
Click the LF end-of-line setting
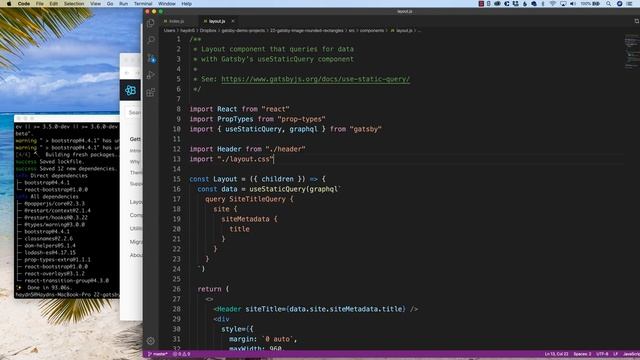616,354
